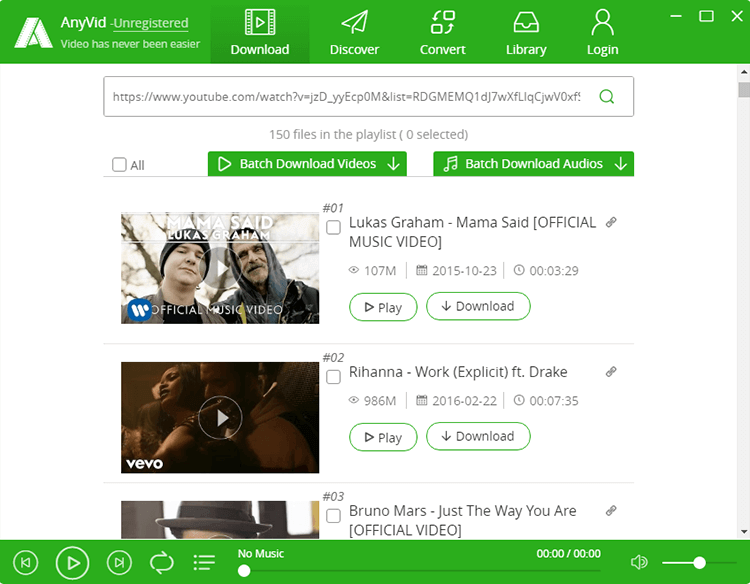750x584 pixels.
Task: Open Rihanna Work video thumbnail
Action: pyautogui.click(x=220, y=418)
